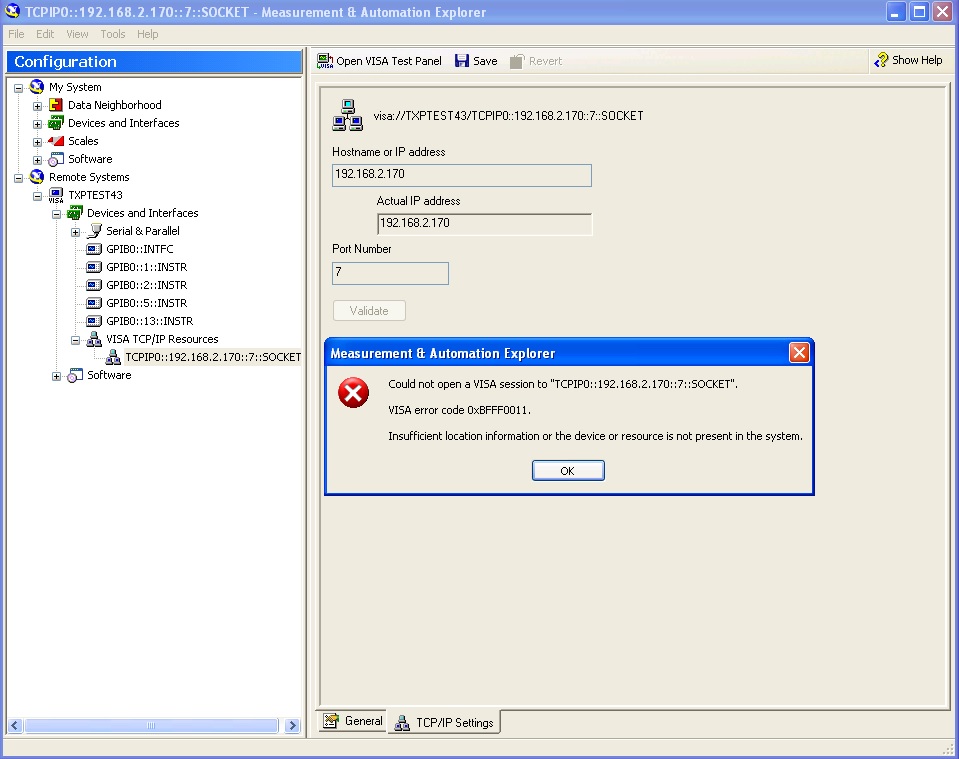Screen dimensions: 959x759
Task: Open the Tools menu
Action: (113, 34)
